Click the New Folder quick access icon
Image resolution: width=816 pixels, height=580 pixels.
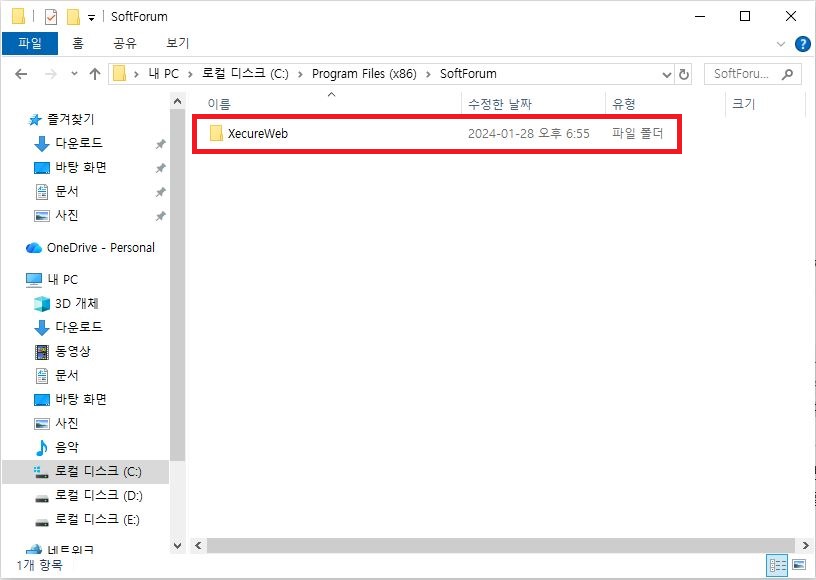(x=73, y=17)
